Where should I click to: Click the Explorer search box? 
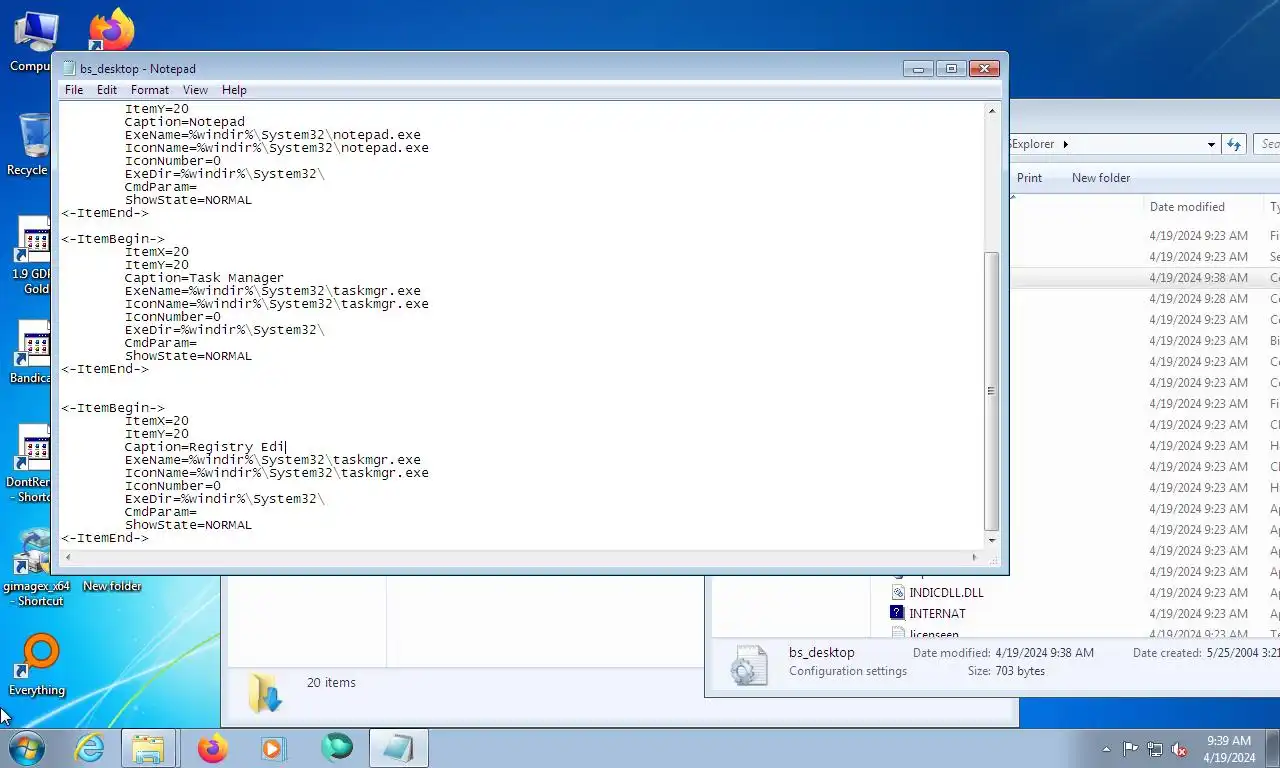tap(1267, 144)
